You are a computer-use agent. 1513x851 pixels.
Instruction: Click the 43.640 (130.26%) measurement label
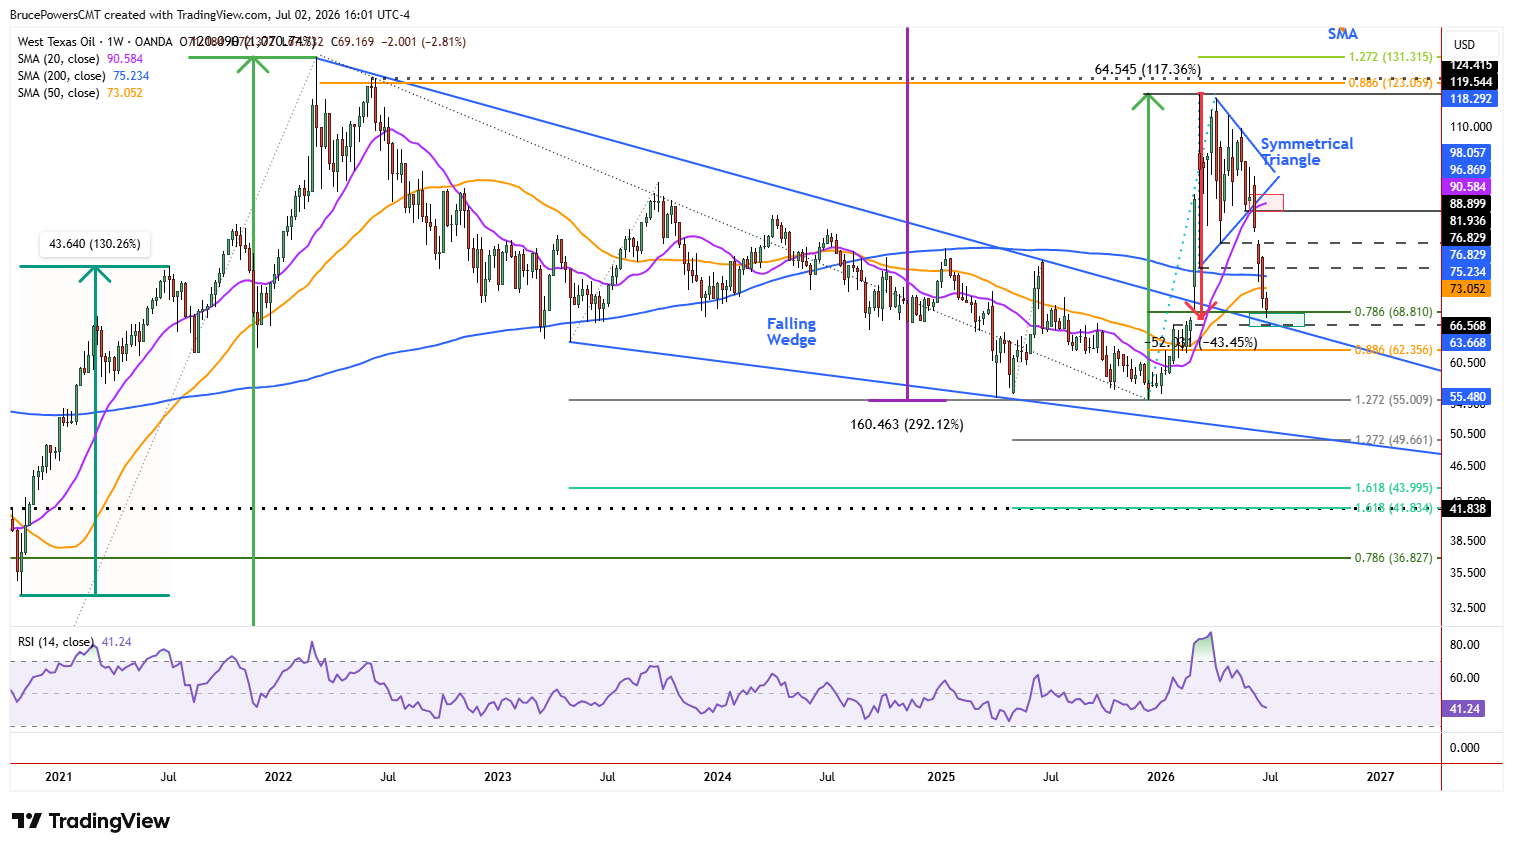(x=95, y=244)
